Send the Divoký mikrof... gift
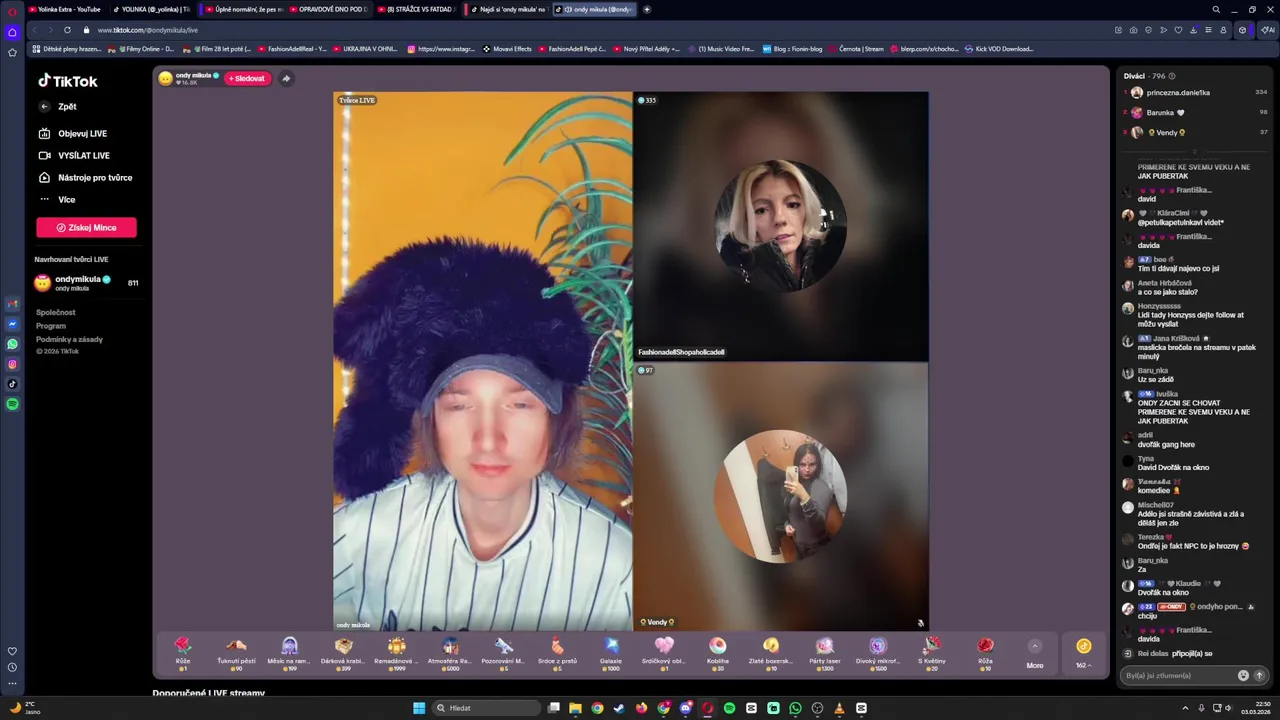 coord(878,653)
